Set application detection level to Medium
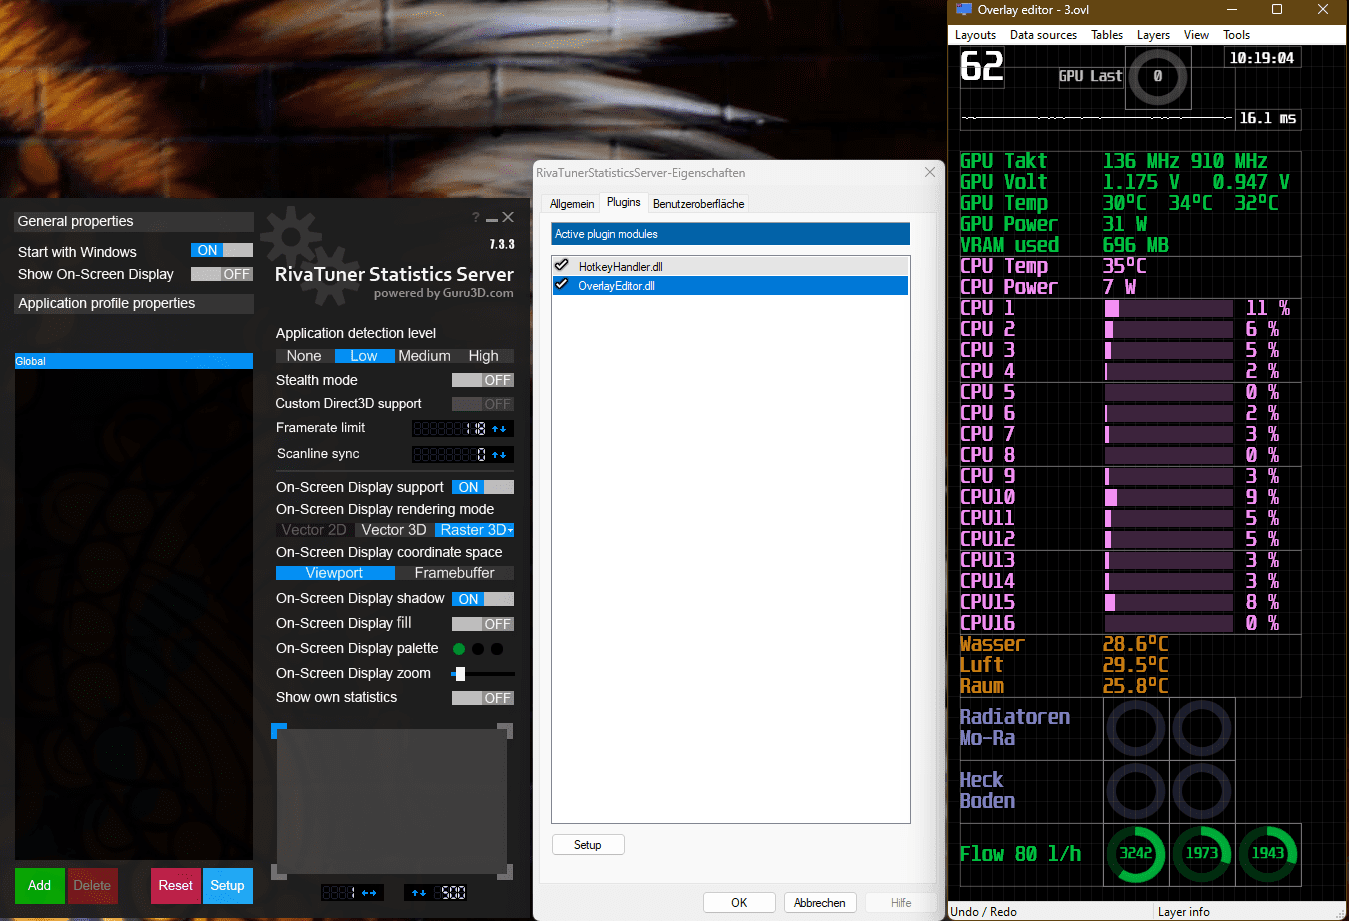Image resolution: width=1349 pixels, height=921 pixels. (x=425, y=356)
